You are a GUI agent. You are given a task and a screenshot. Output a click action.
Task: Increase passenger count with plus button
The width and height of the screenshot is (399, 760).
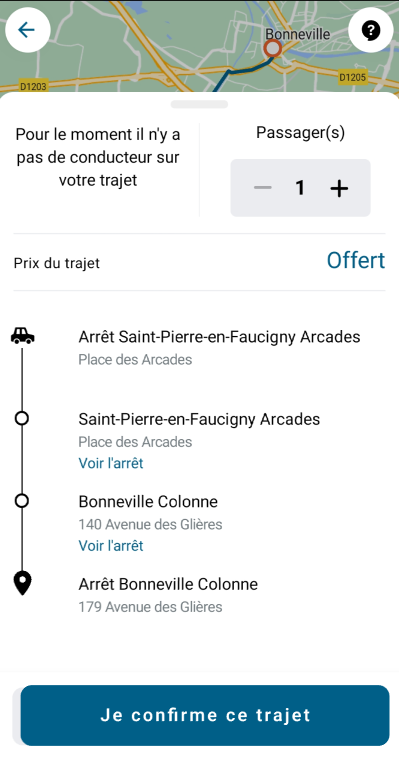[339, 188]
